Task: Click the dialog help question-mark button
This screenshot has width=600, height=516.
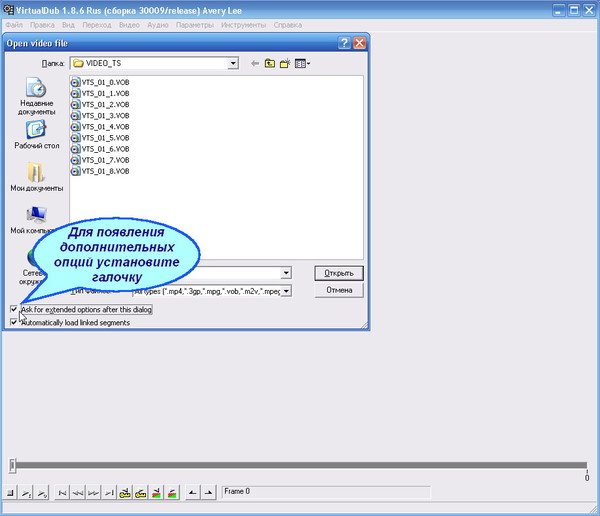Action: coord(344,43)
